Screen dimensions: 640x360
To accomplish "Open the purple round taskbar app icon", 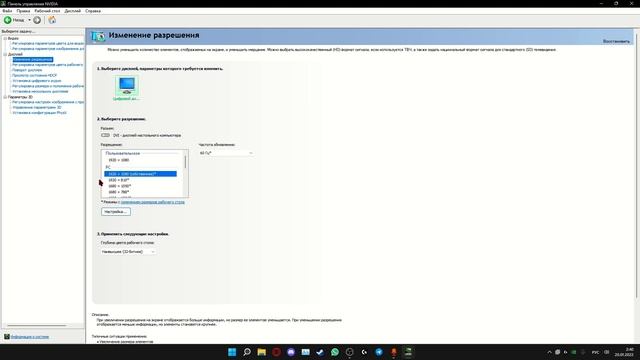I will click(x=291, y=352).
